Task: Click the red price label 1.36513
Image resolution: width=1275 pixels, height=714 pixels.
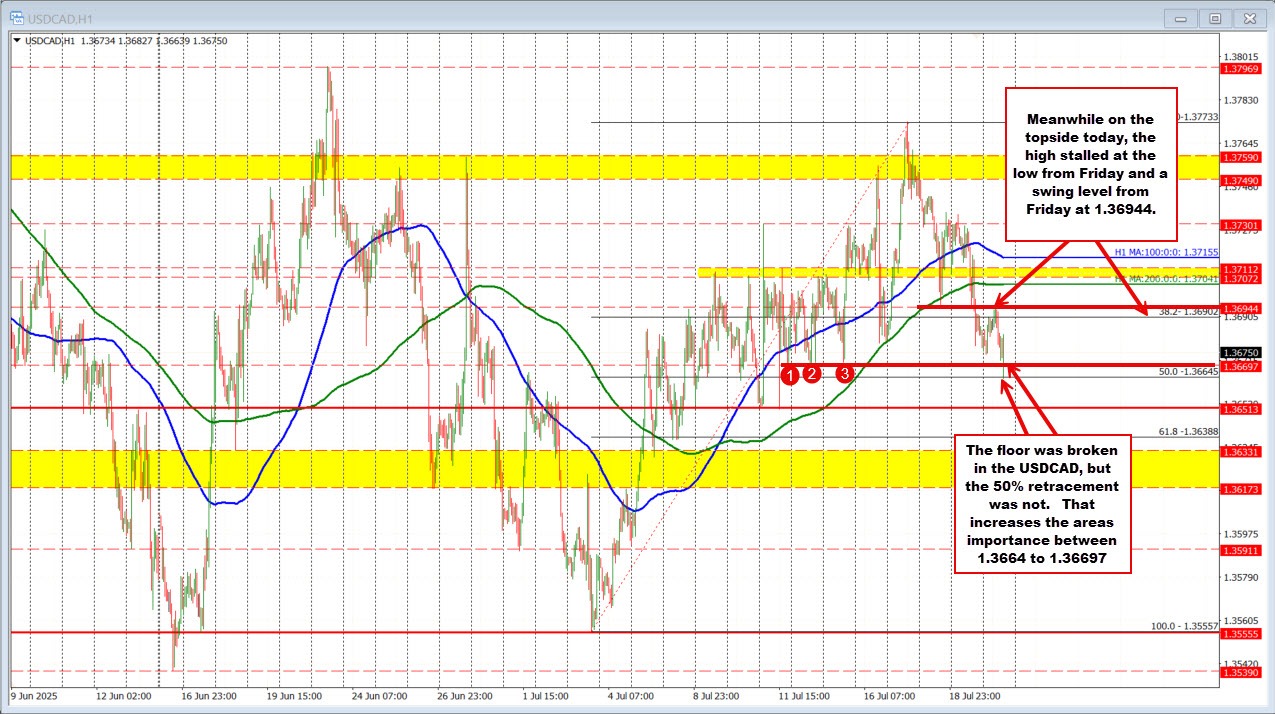Action: [1240, 409]
